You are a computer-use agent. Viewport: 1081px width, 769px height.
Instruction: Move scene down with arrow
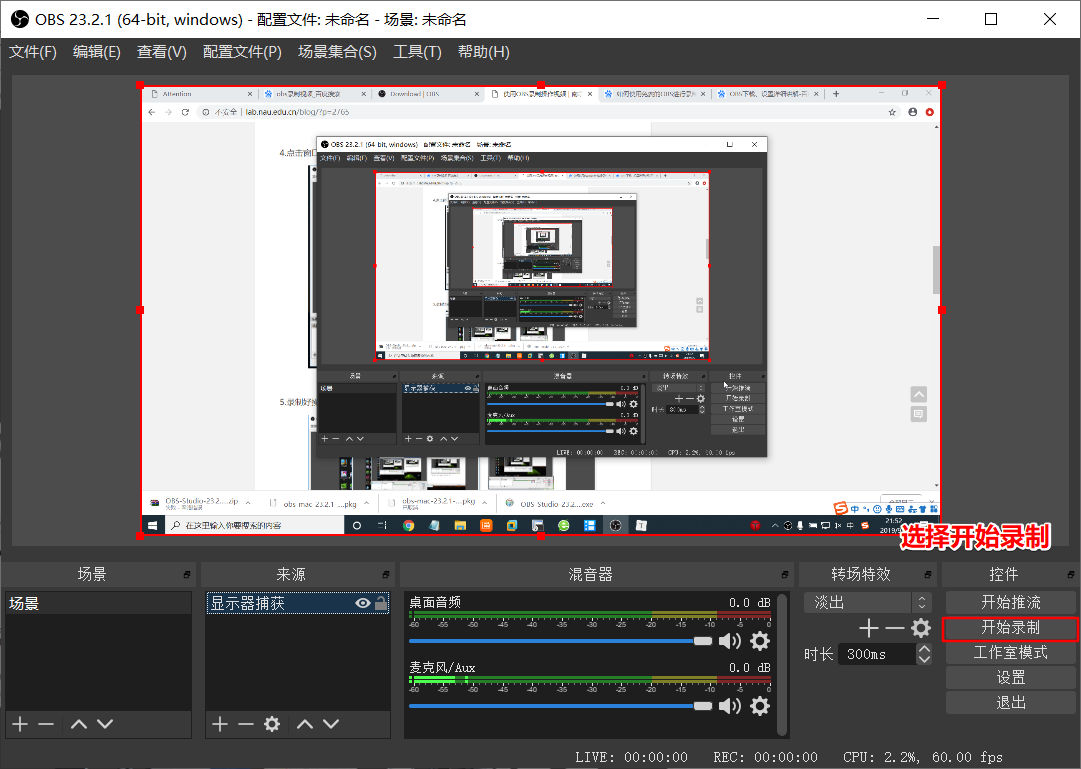[105, 724]
